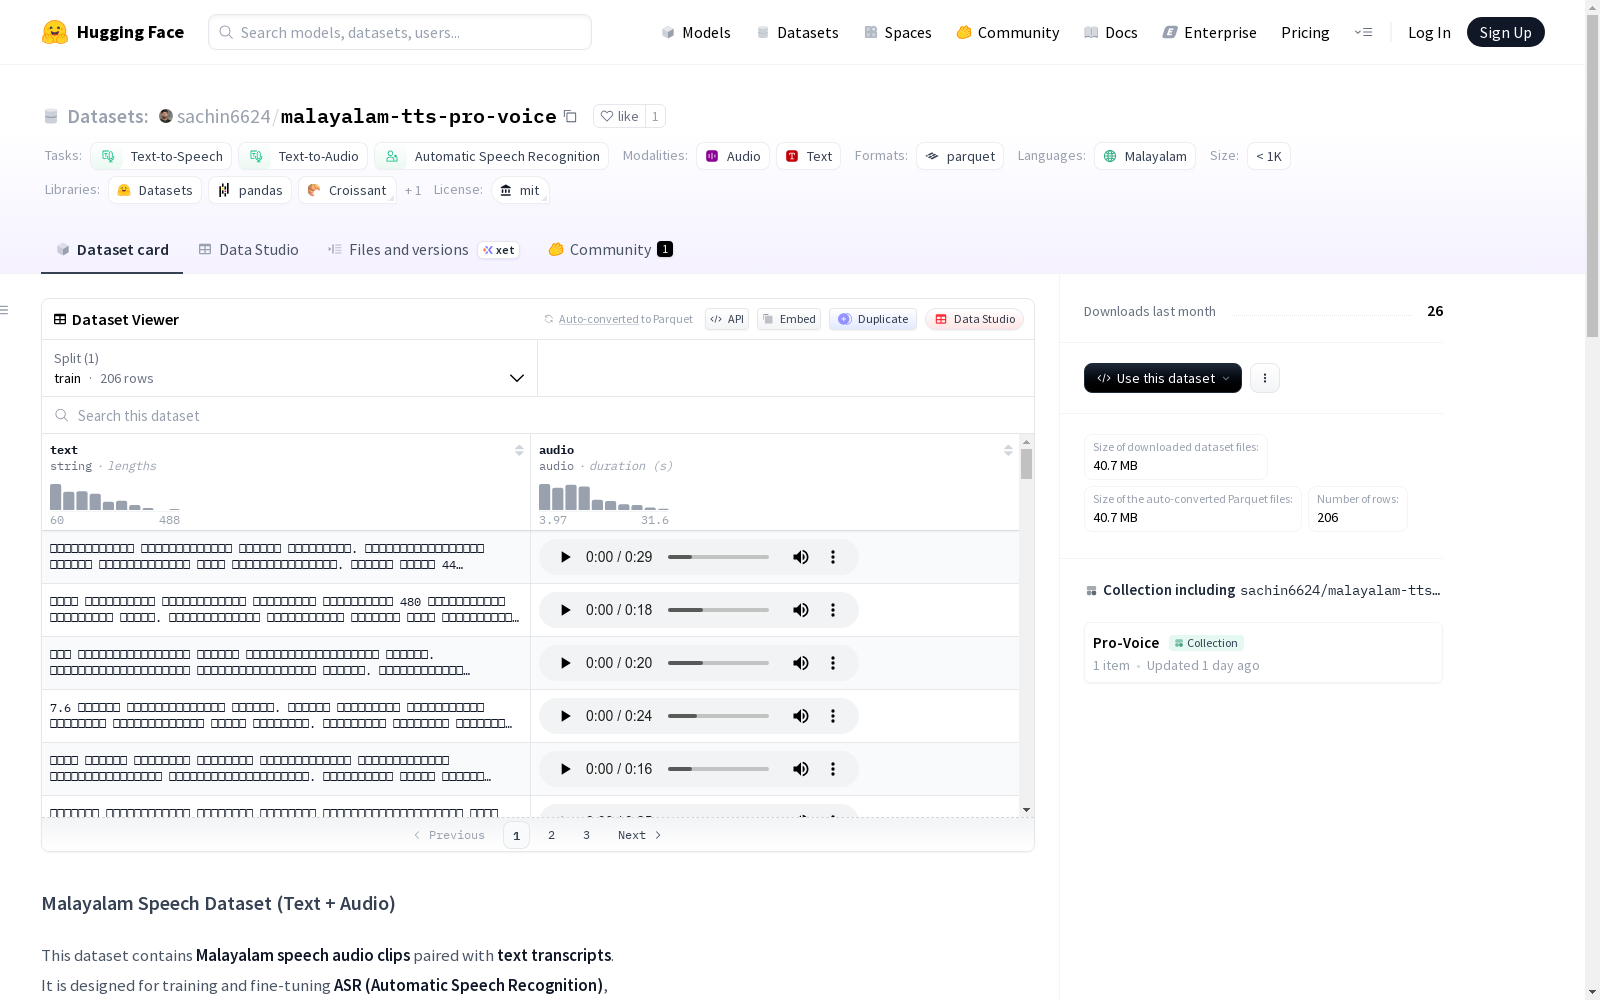This screenshot has height=1000, width=1600.
Task: Go to page 2 of the dataset
Action: pyautogui.click(x=551, y=835)
